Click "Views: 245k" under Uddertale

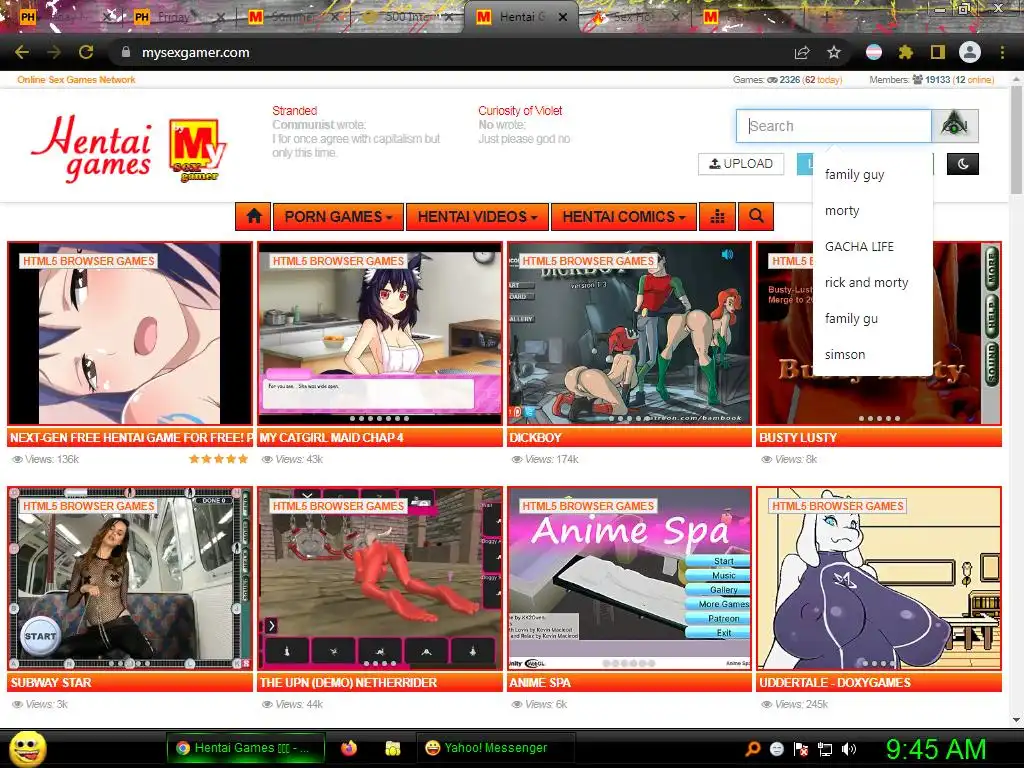click(x=795, y=704)
